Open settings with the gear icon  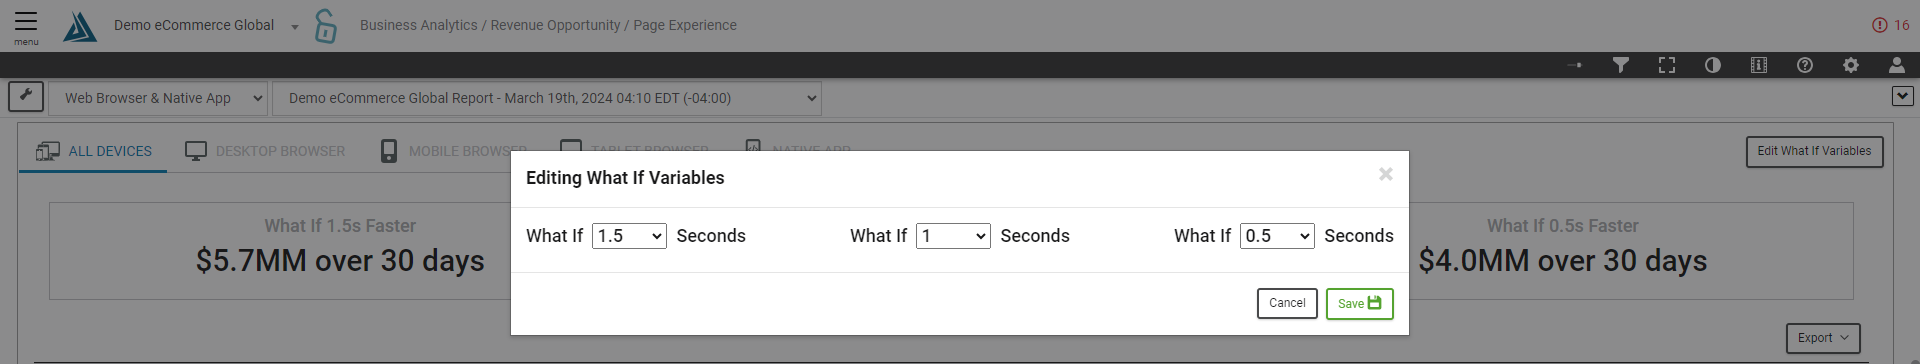[1851, 65]
